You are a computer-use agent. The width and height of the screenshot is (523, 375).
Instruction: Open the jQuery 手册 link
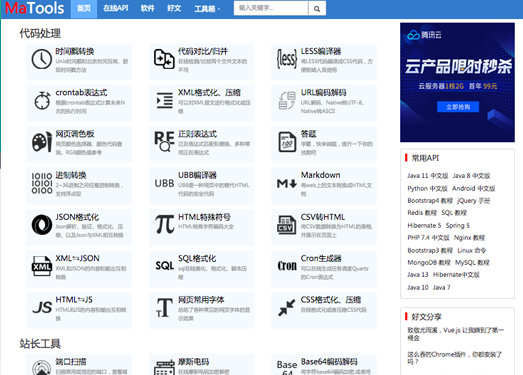[474, 201]
